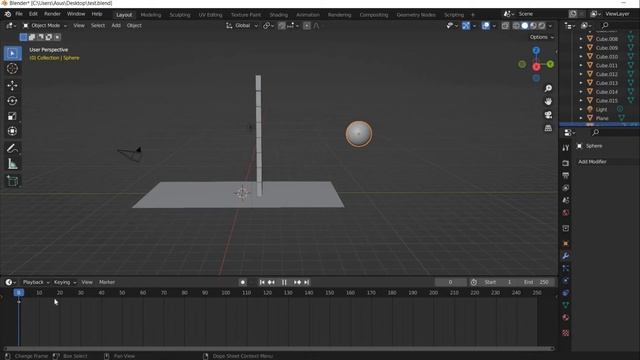The image size is (640, 360).
Task: Expand the Light item in outliner
Action: coord(581,109)
